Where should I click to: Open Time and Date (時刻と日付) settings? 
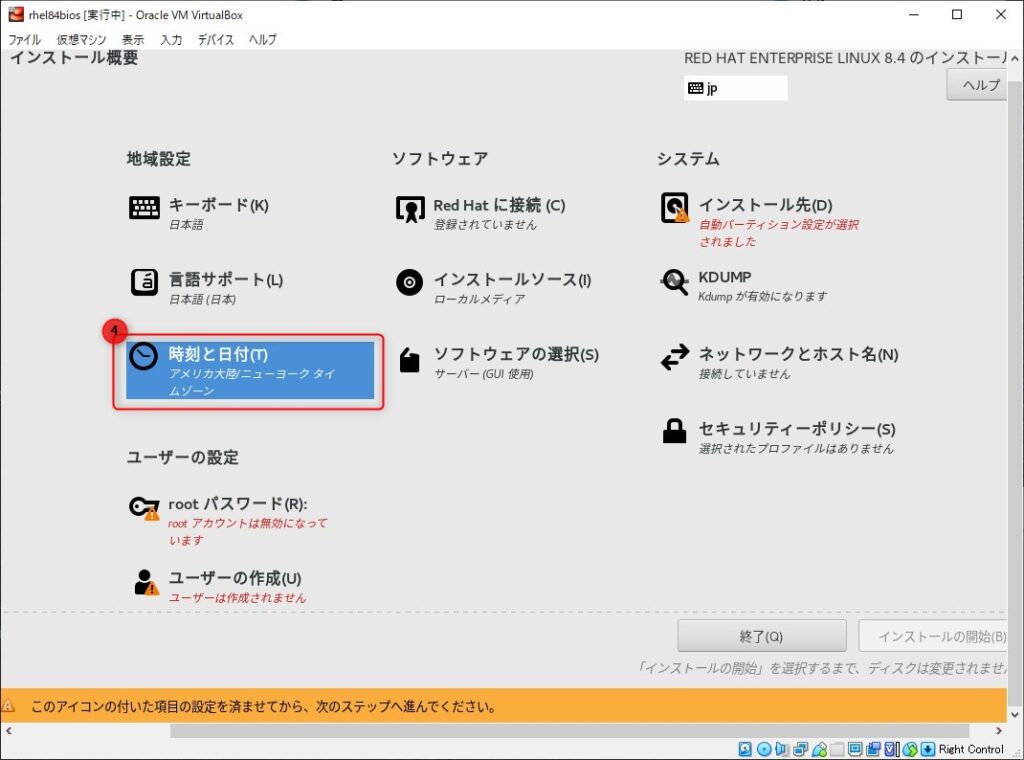click(250, 370)
